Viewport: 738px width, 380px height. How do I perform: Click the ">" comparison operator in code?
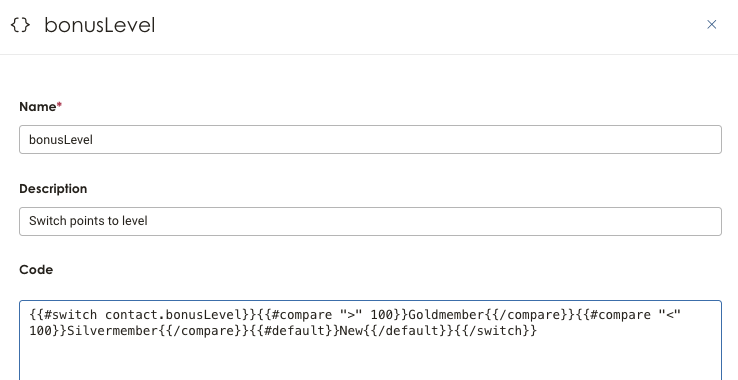tap(351, 315)
